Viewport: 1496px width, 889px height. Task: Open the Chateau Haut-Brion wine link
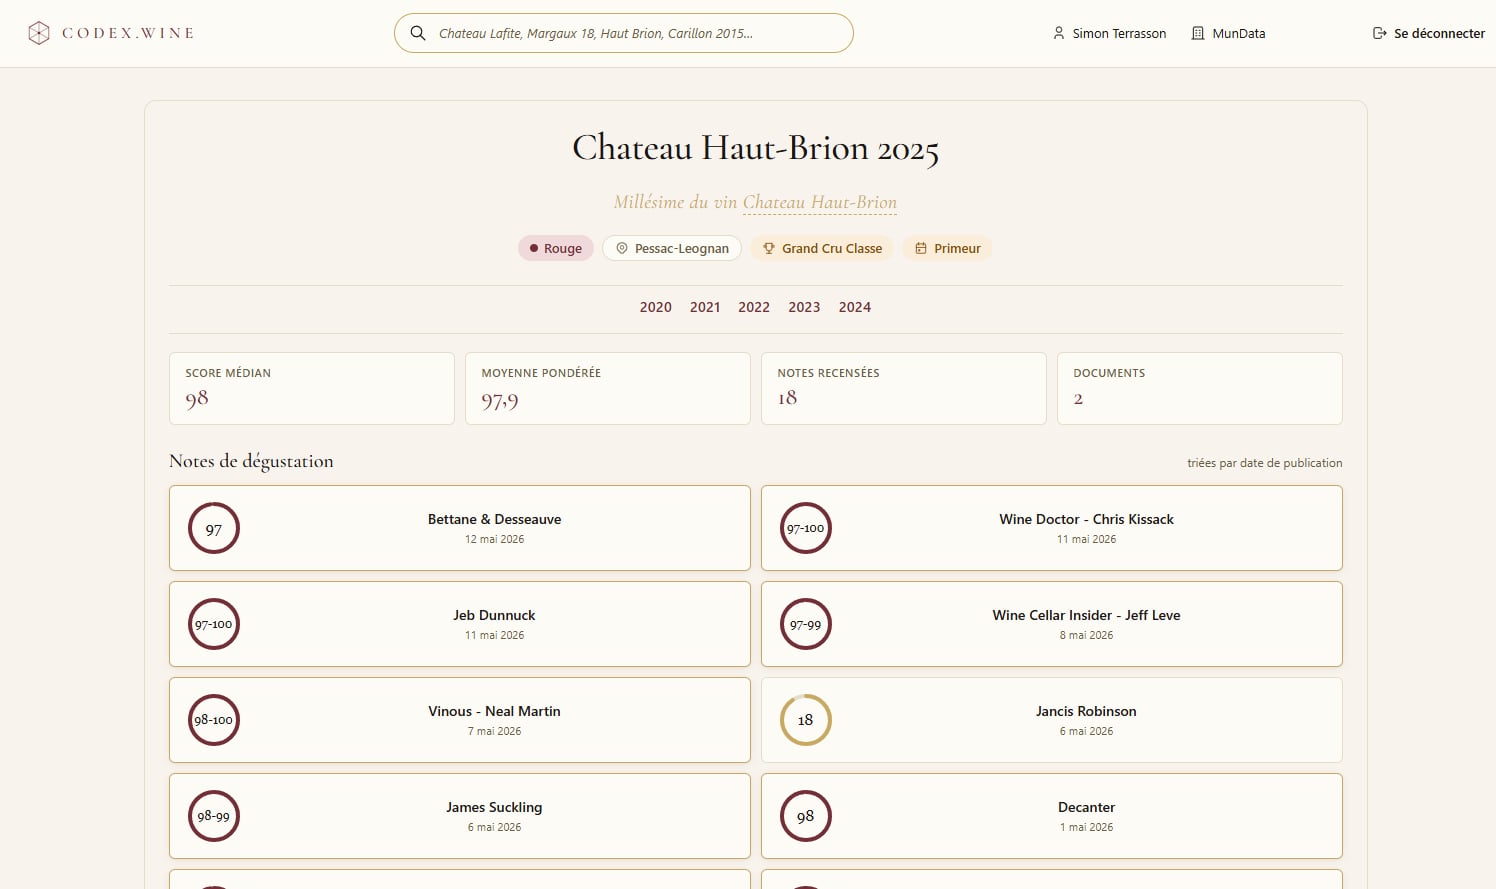(820, 202)
